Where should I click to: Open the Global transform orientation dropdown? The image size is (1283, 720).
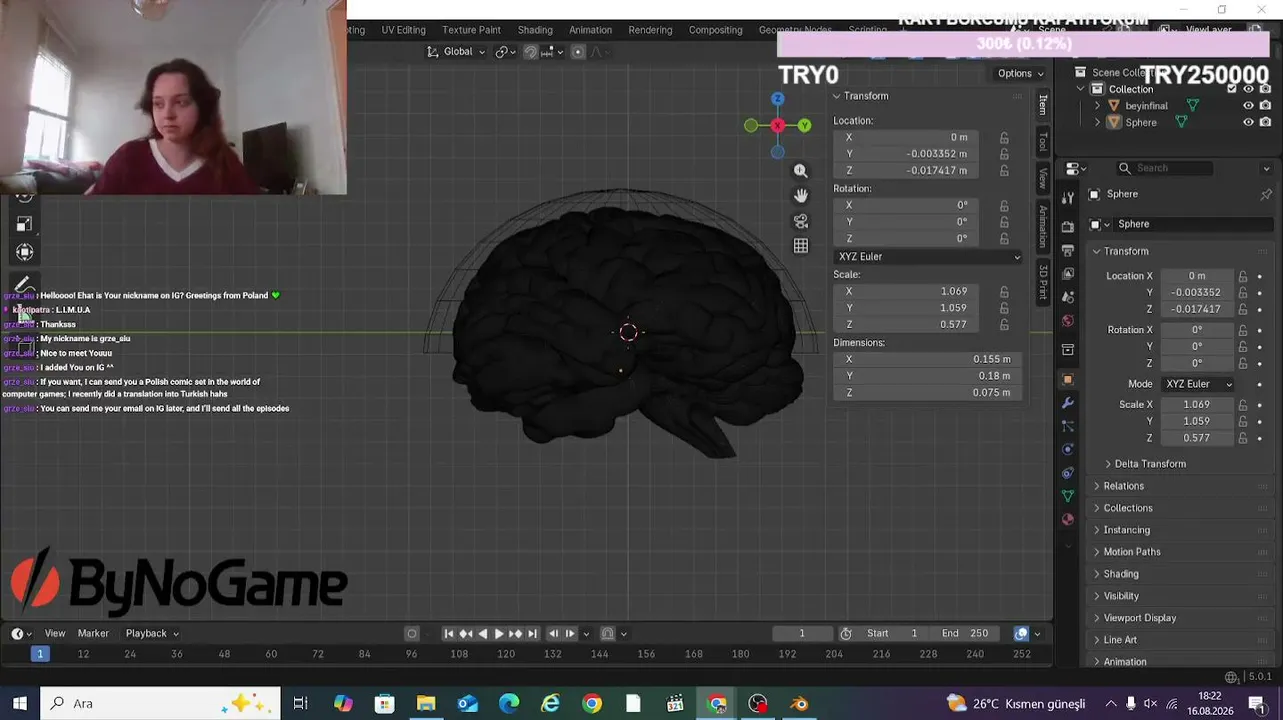tap(456, 52)
